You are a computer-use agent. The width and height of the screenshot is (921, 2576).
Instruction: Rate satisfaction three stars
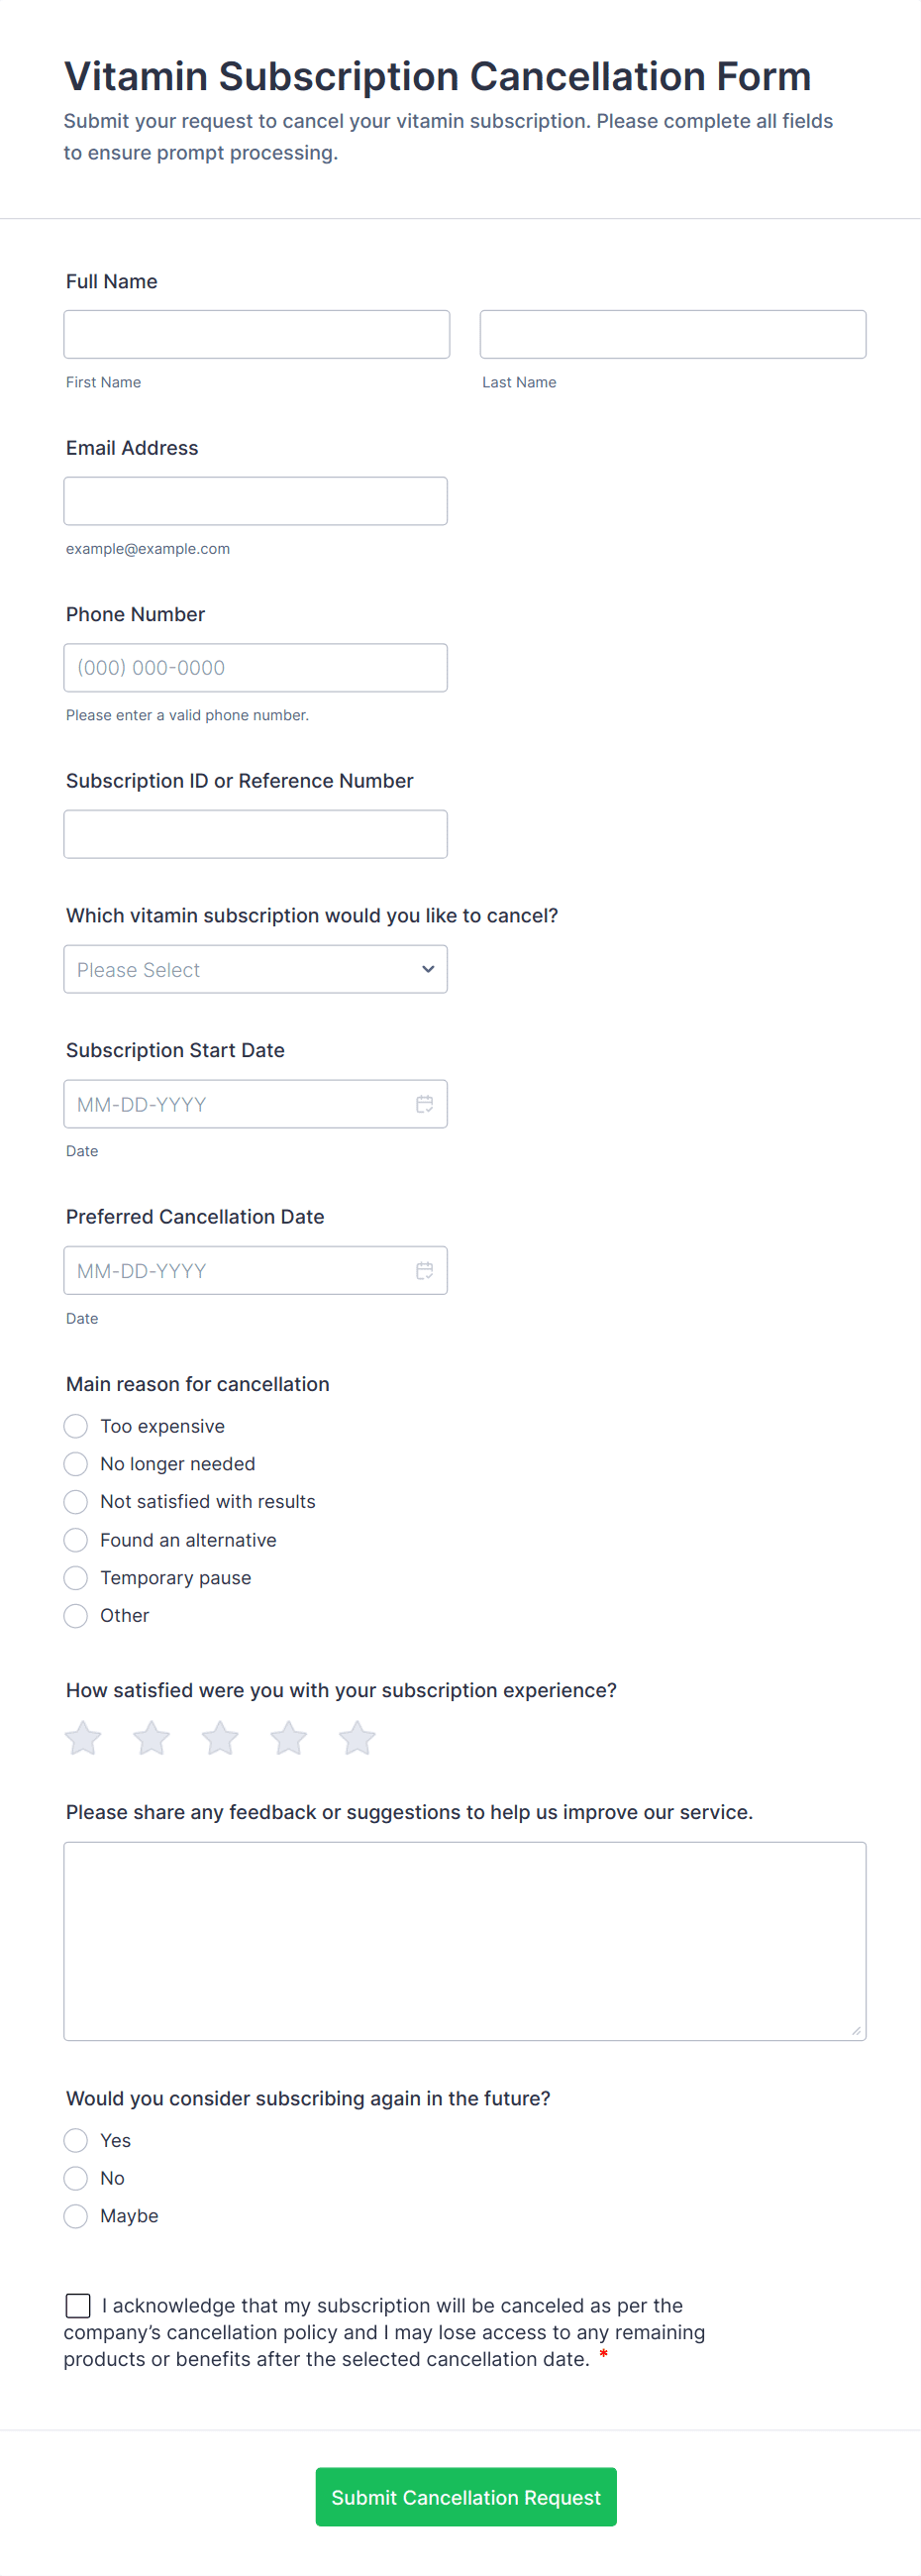point(220,1738)
